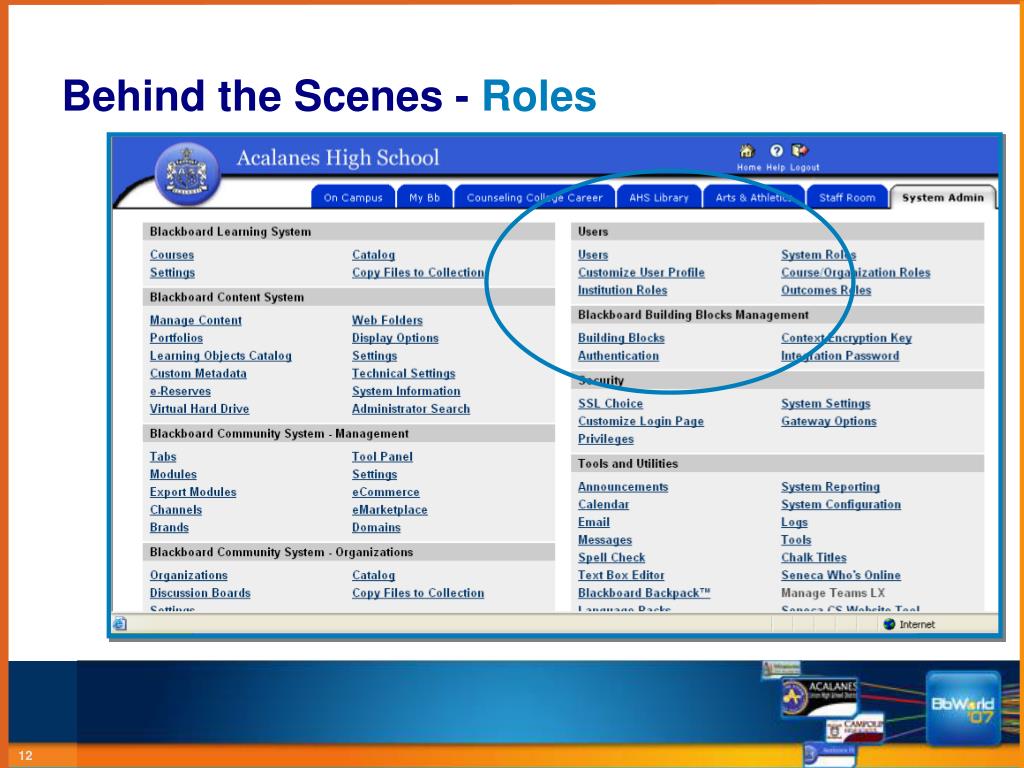Open System Reporting link
The image size is (1024, 768).
pos(830,487)
